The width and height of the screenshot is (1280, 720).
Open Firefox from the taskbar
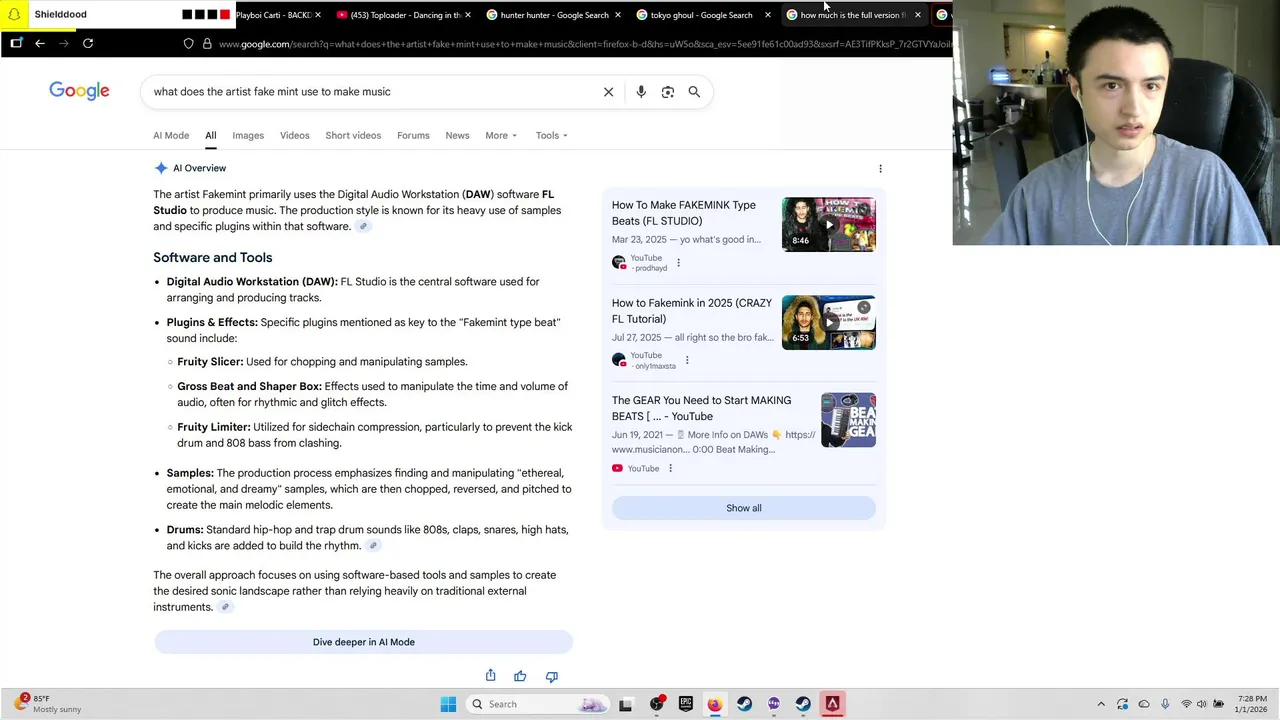(714, 704)
